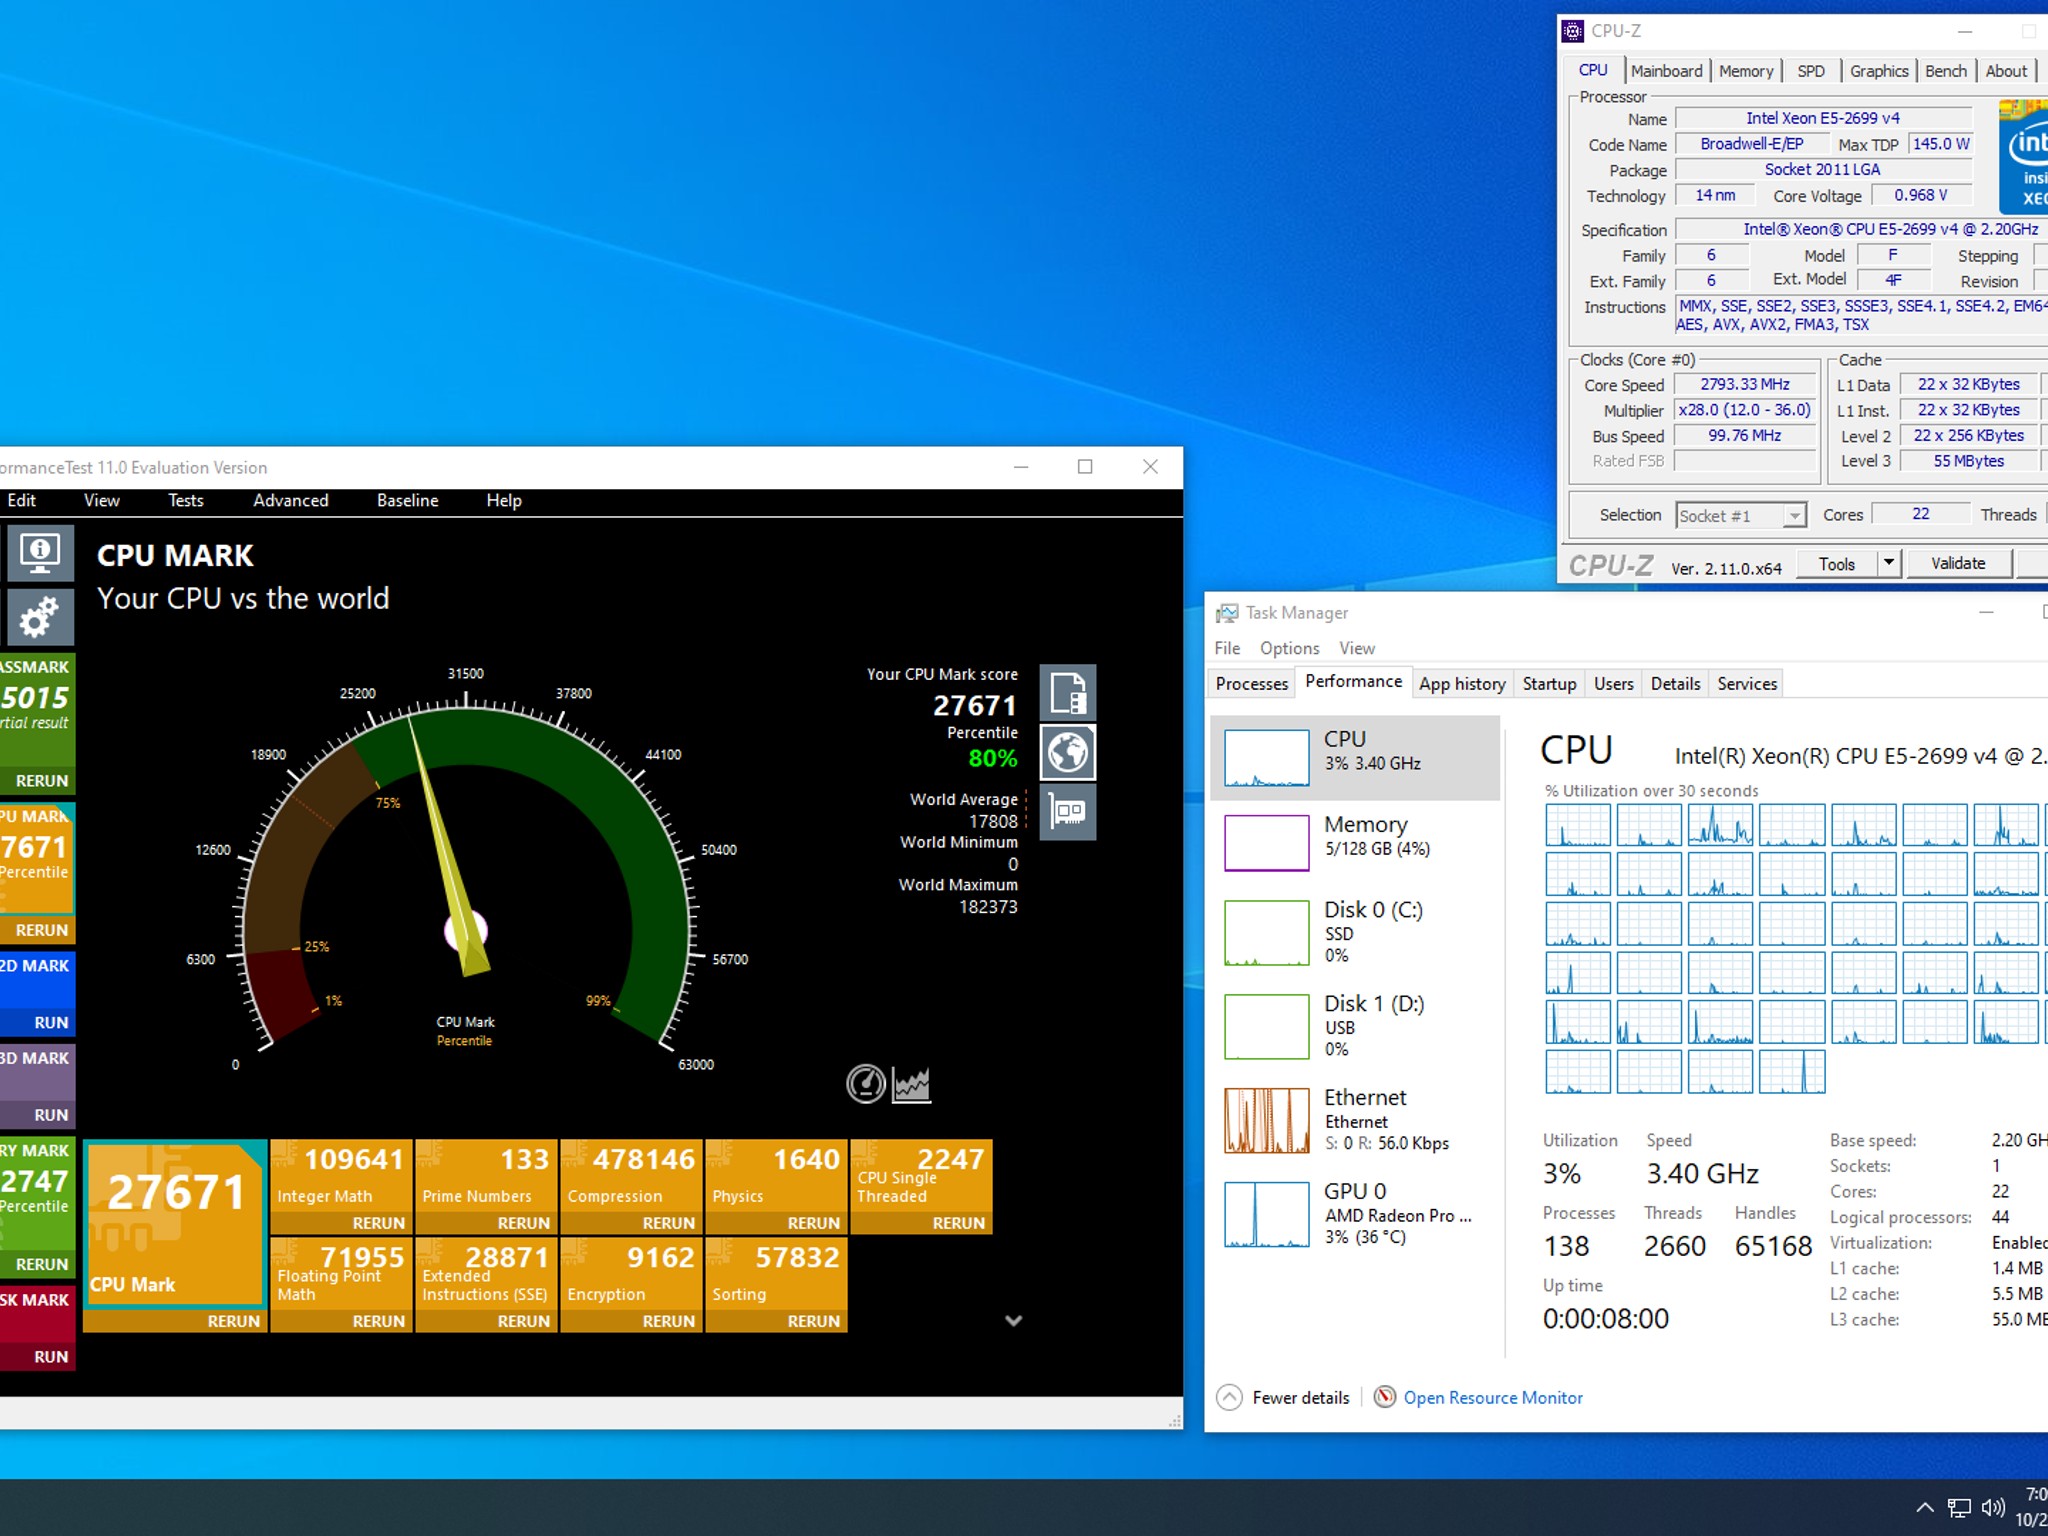Select Ethernet performance entry
The image size is (2048, 1536).
pyautogui.click(x=1355, y=1119)
